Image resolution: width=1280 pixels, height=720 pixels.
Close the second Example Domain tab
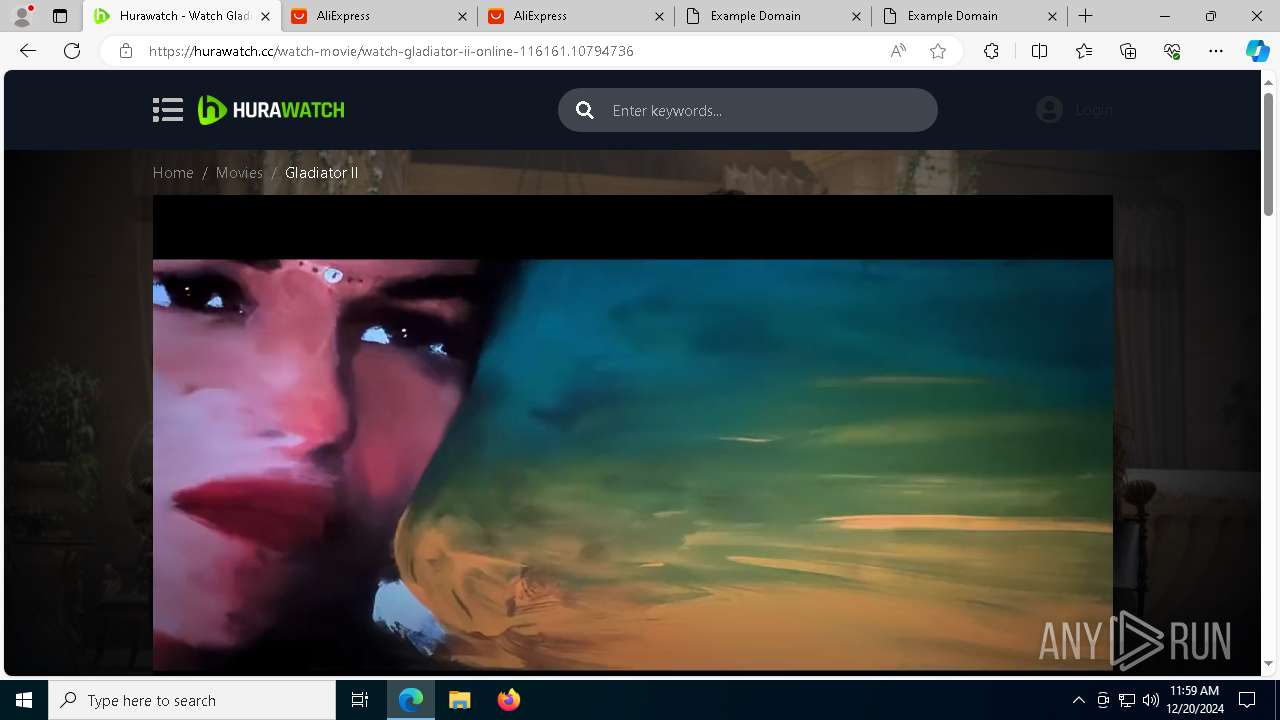coord(1053,16)
